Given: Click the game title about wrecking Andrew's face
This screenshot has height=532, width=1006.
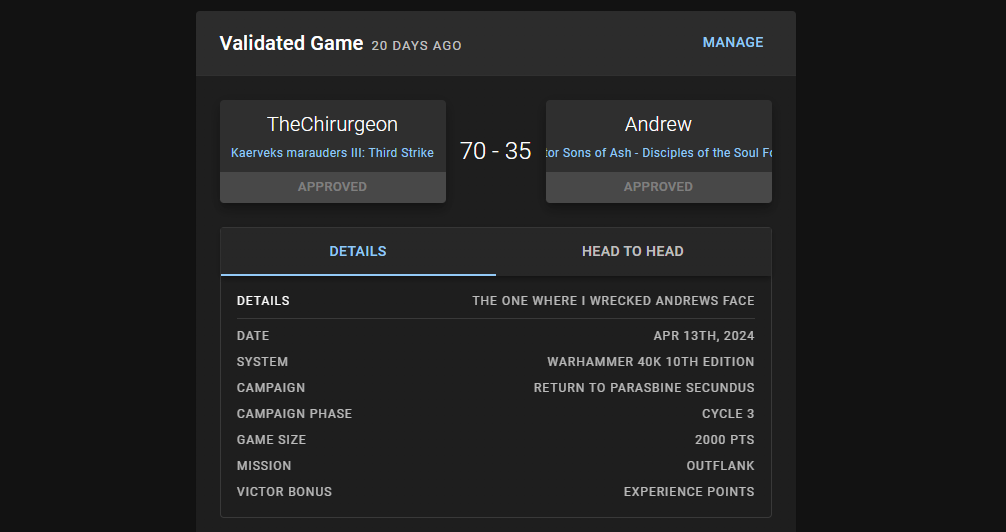Looking at the screenshot, I should tap(613, 301).
